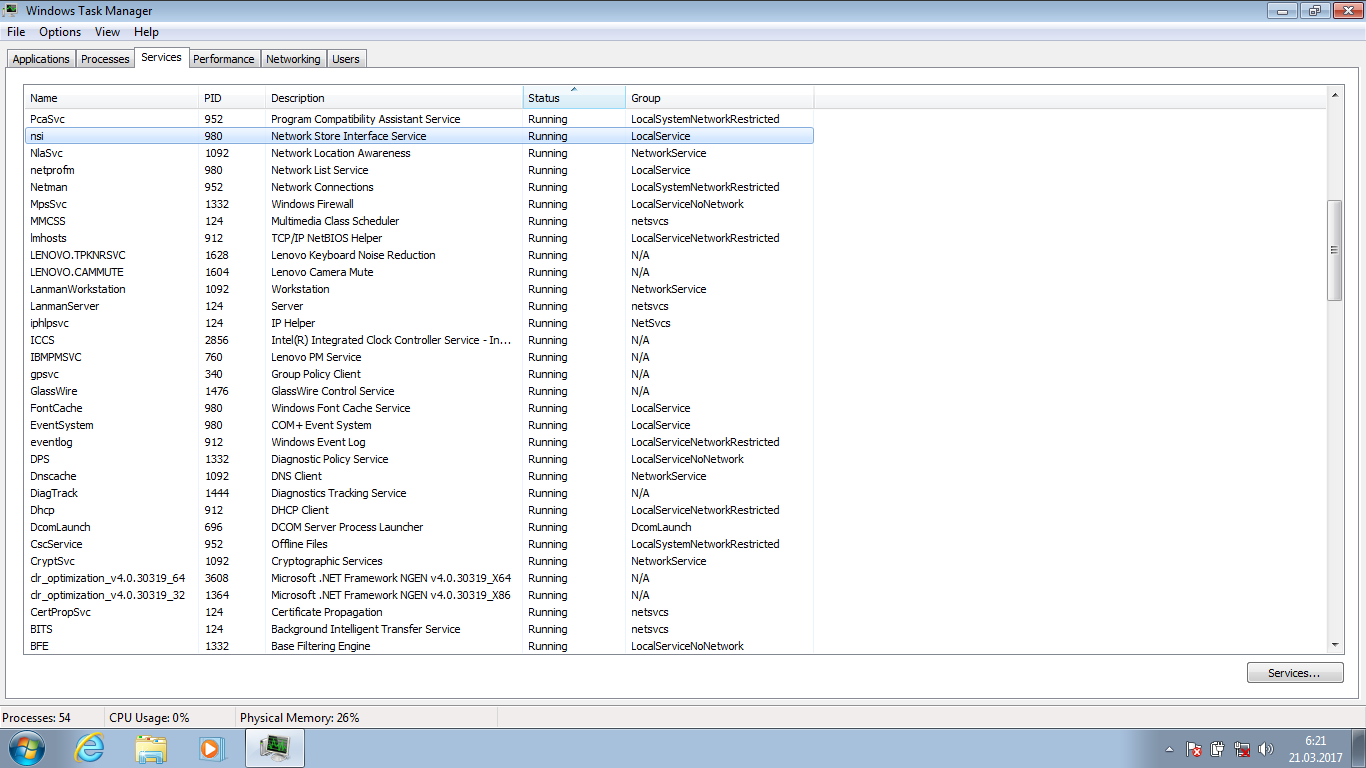Click the scrollbar down arrow in services list
Viewport: 1366px width, 768px height.
click(1334, 646)
